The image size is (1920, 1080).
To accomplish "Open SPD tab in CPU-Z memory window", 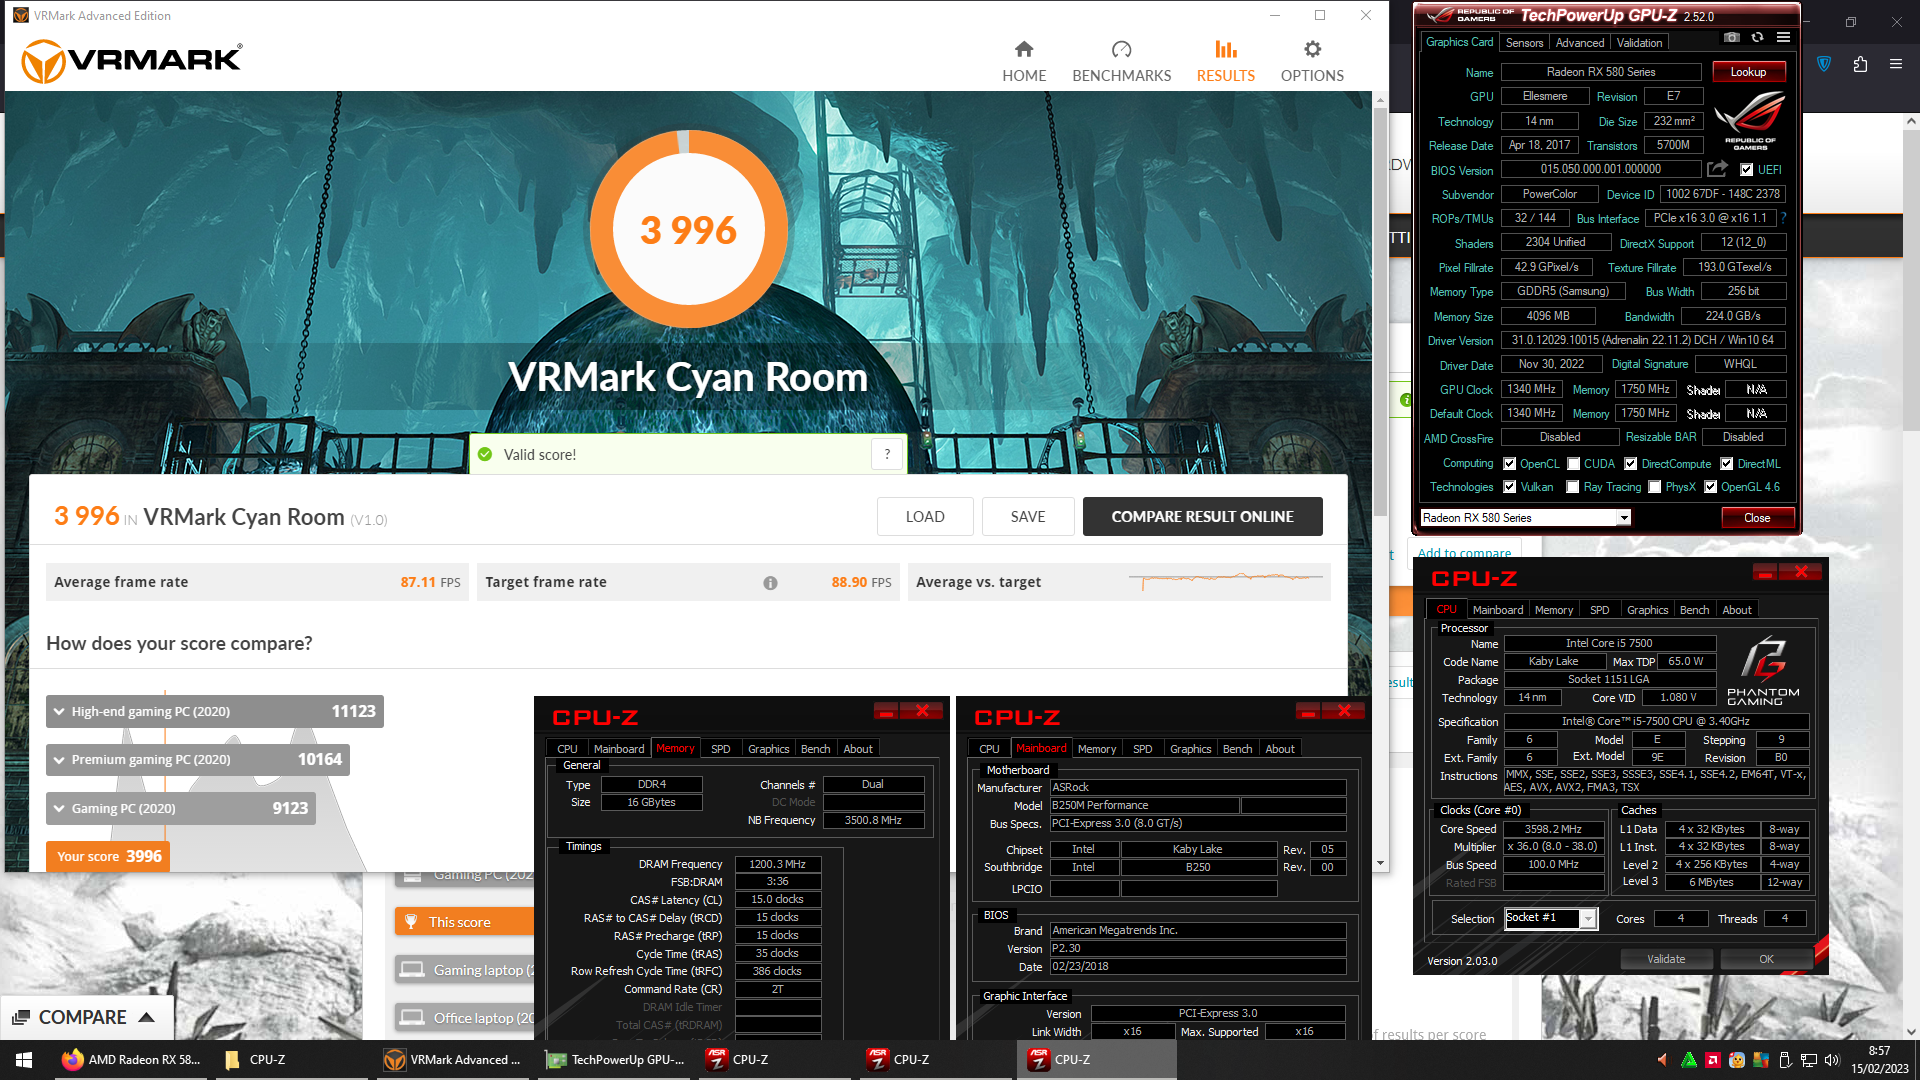I will click(x=720, y=749).
